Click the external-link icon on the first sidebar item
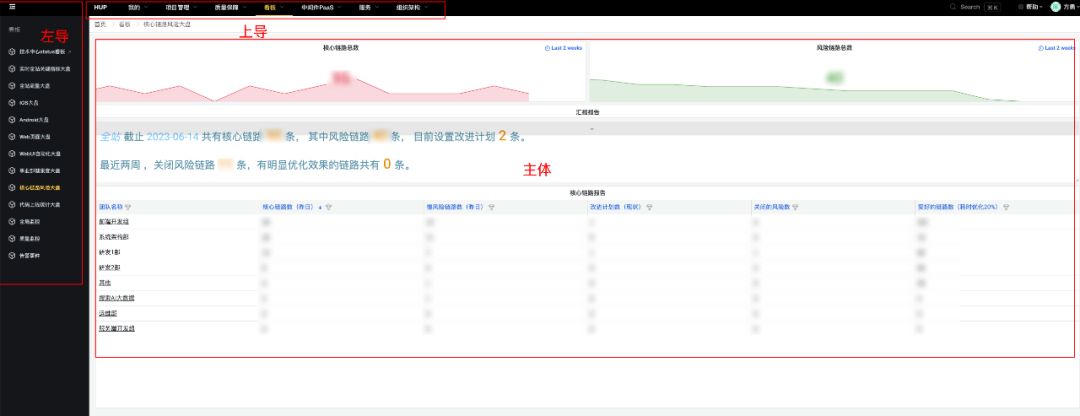 click(69, 52)
